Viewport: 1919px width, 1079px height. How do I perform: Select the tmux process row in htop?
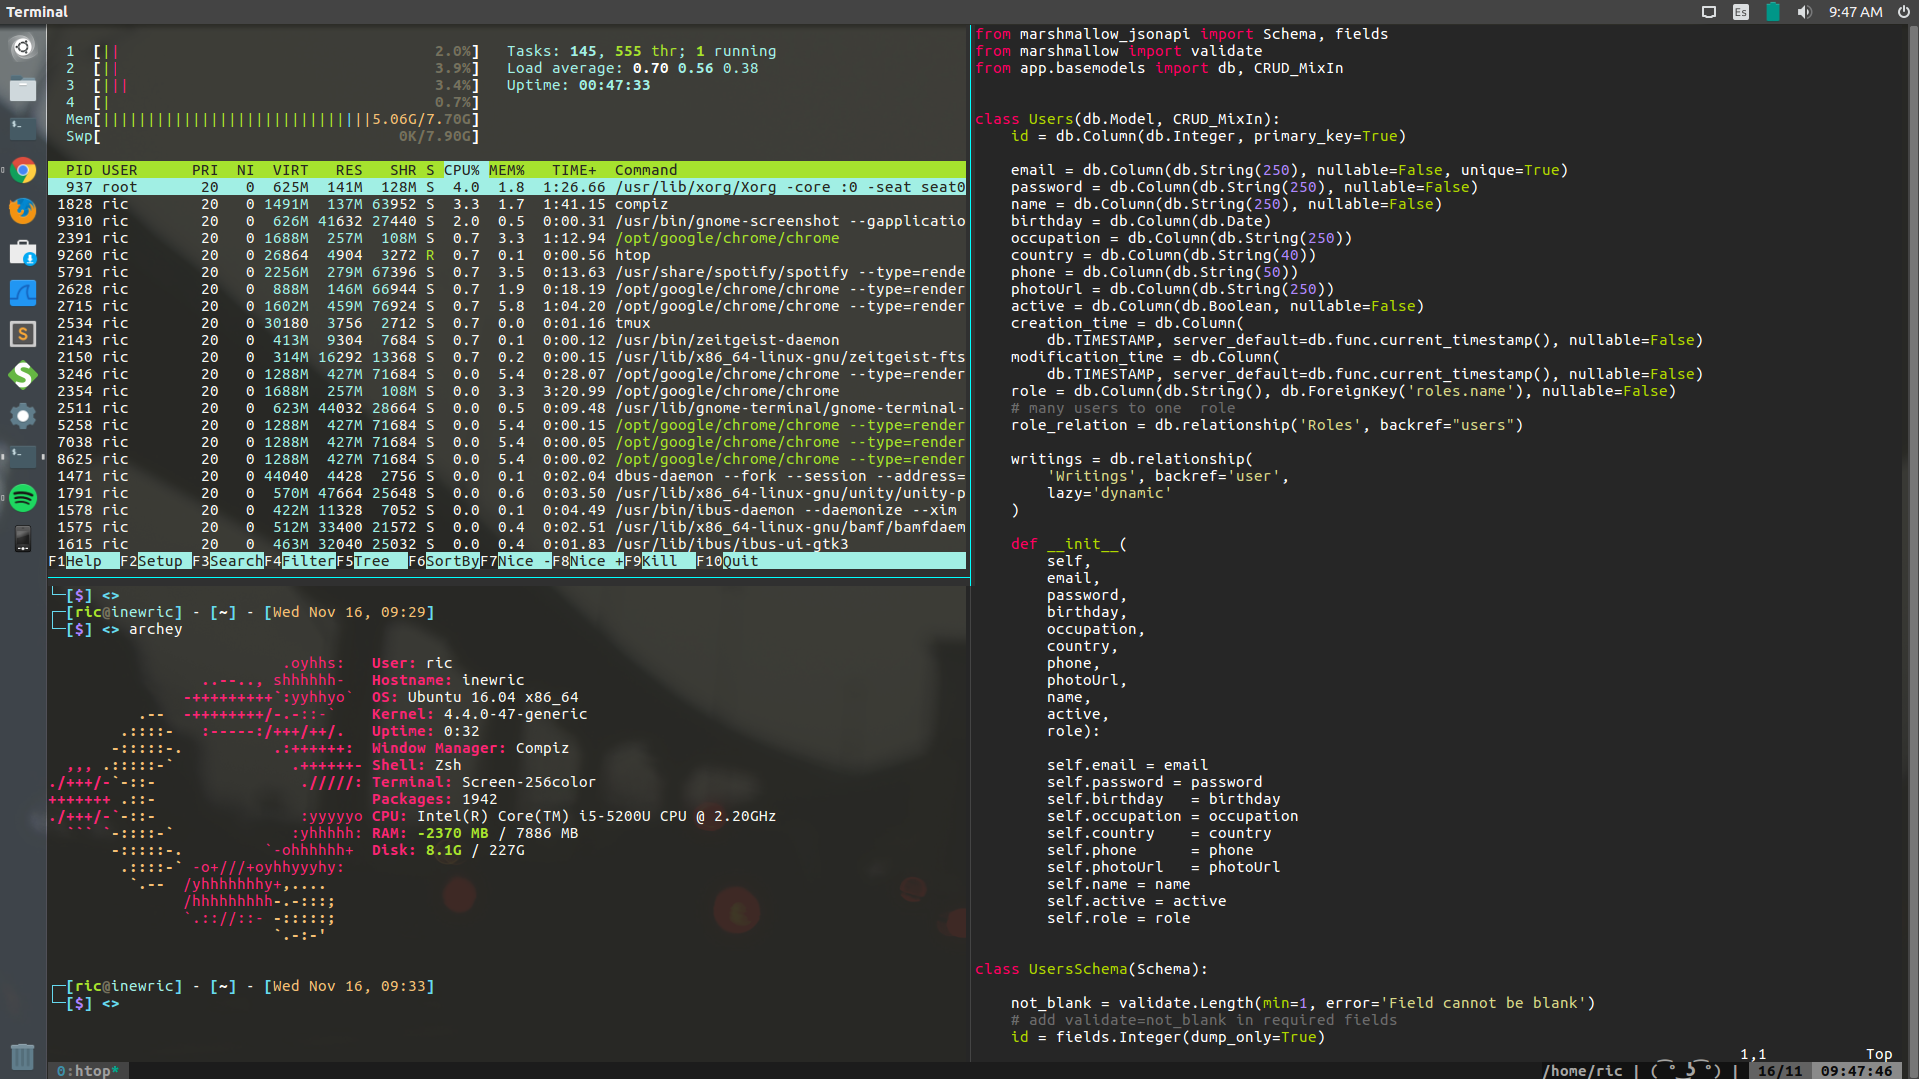[x=507, y=323]
